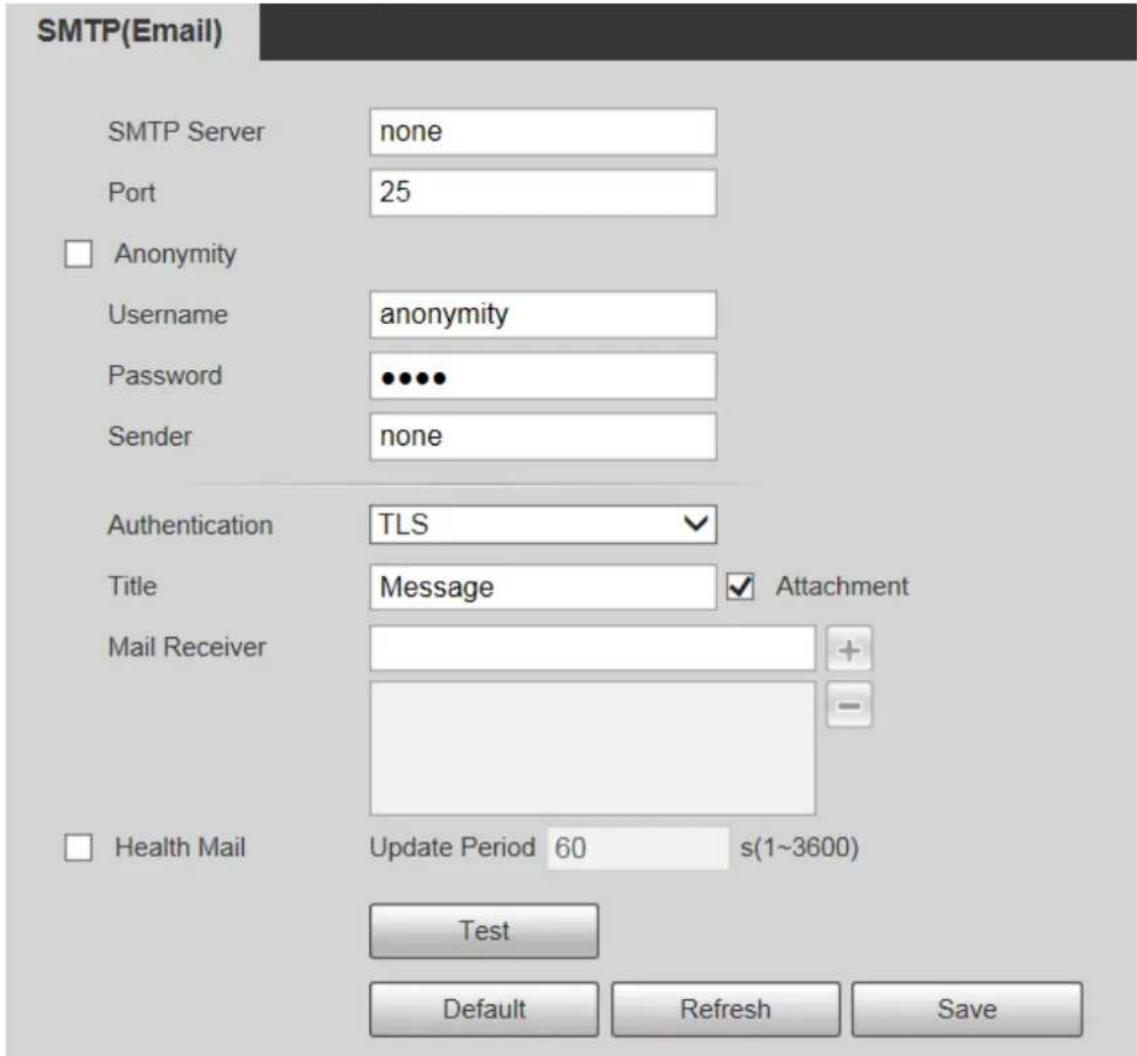
Task: Click the Refresh button
Action: click(725, 1009)
